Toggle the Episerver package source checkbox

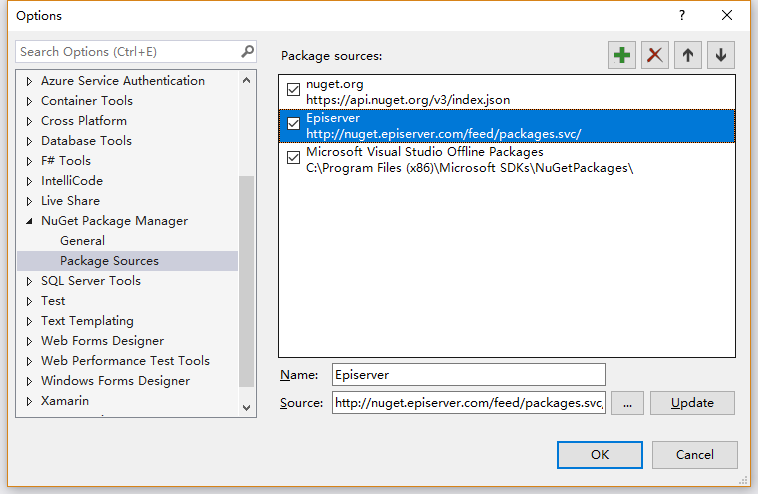coord(293,124)
